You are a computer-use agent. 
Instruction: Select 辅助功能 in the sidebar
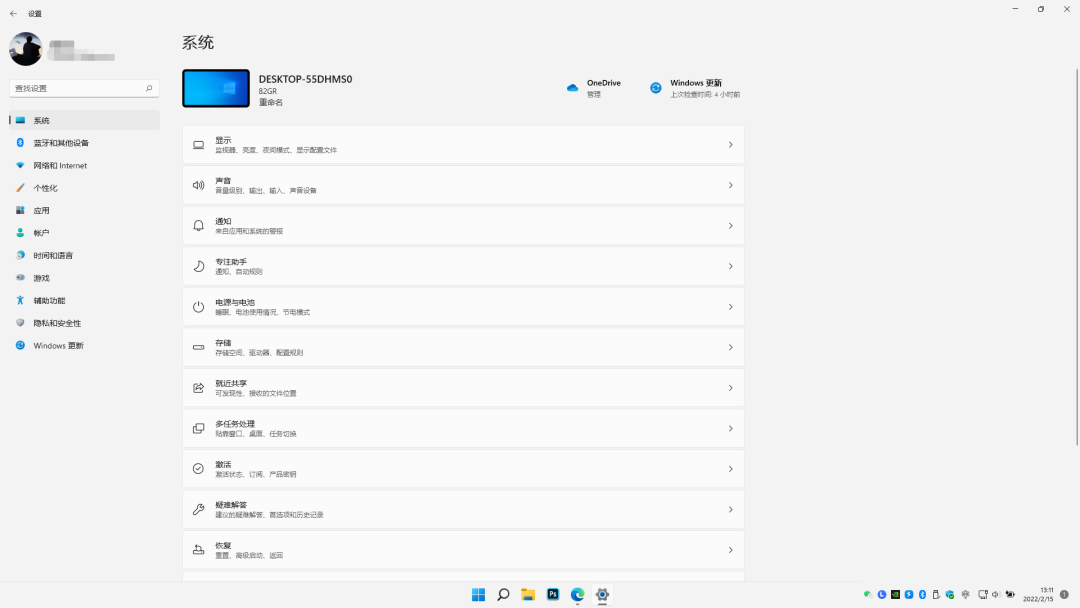pyautogui.click(x=84, y=300)
